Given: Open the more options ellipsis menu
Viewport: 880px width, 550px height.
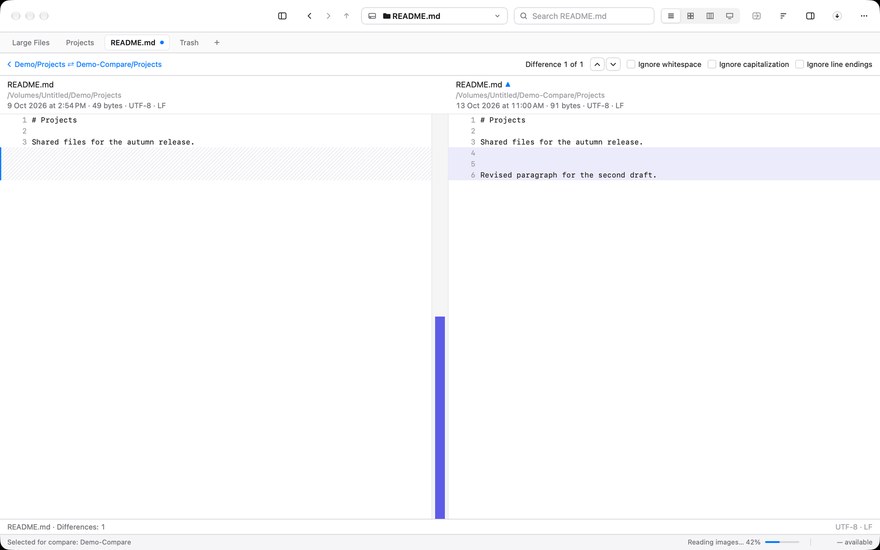Looking at the screenshot, I should [x=864, y=16].
